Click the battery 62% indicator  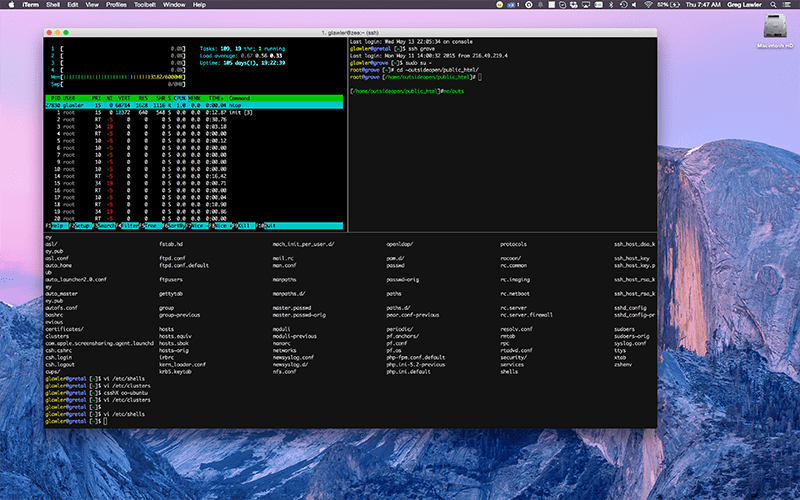(x=669, y=5)
